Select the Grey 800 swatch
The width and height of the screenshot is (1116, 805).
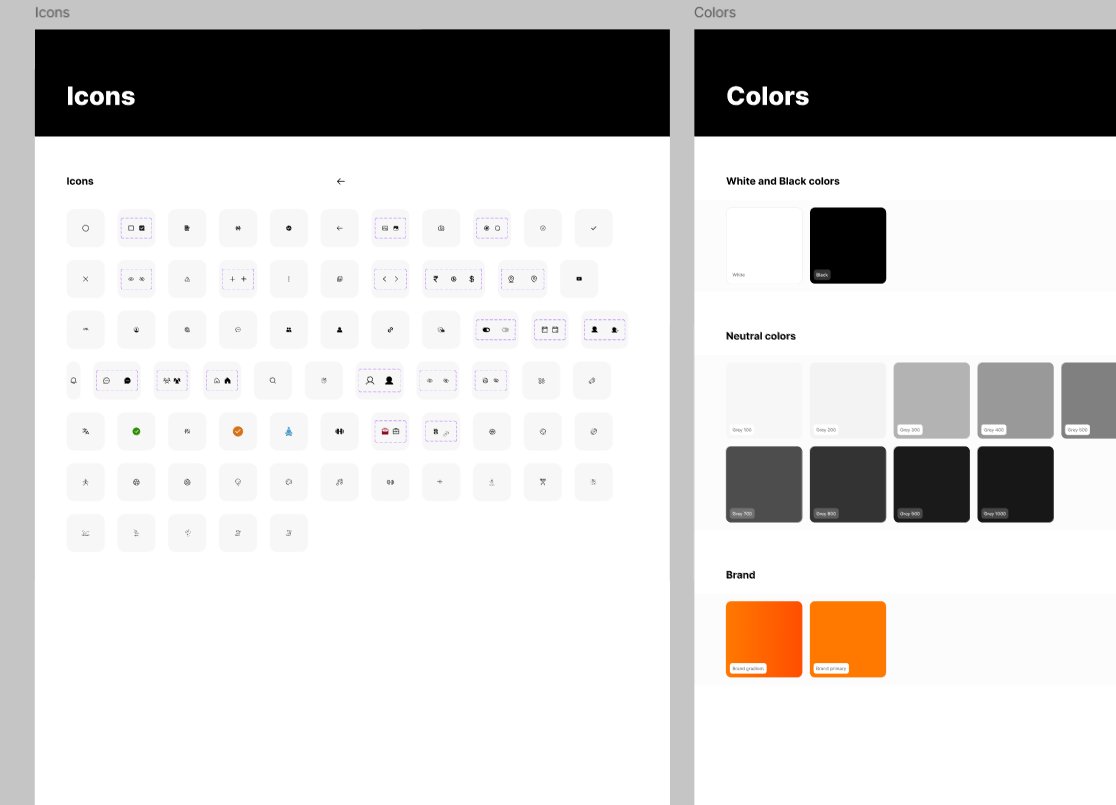[x=848, y=485]
